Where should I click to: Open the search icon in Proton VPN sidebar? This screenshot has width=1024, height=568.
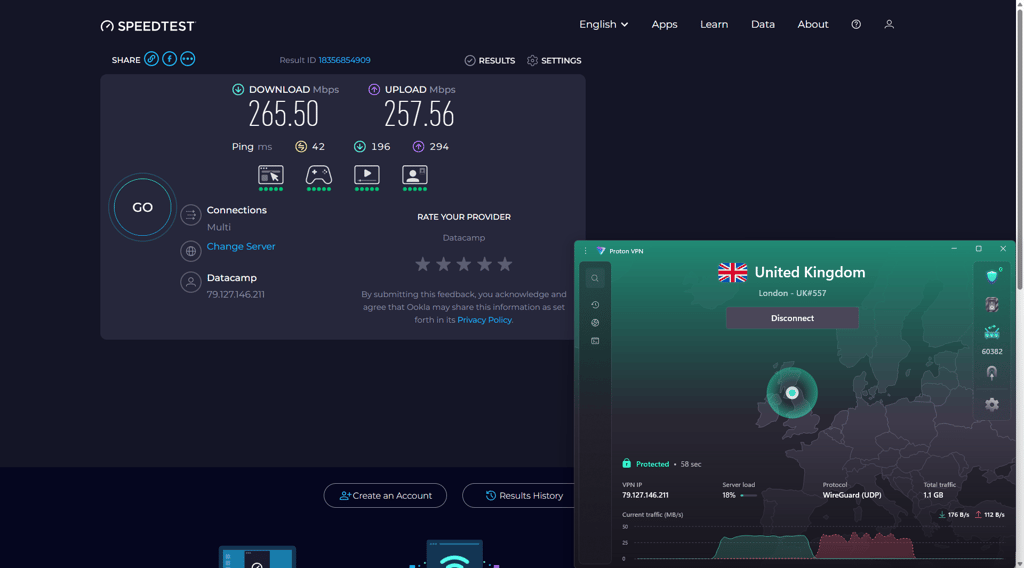[595, 278]
